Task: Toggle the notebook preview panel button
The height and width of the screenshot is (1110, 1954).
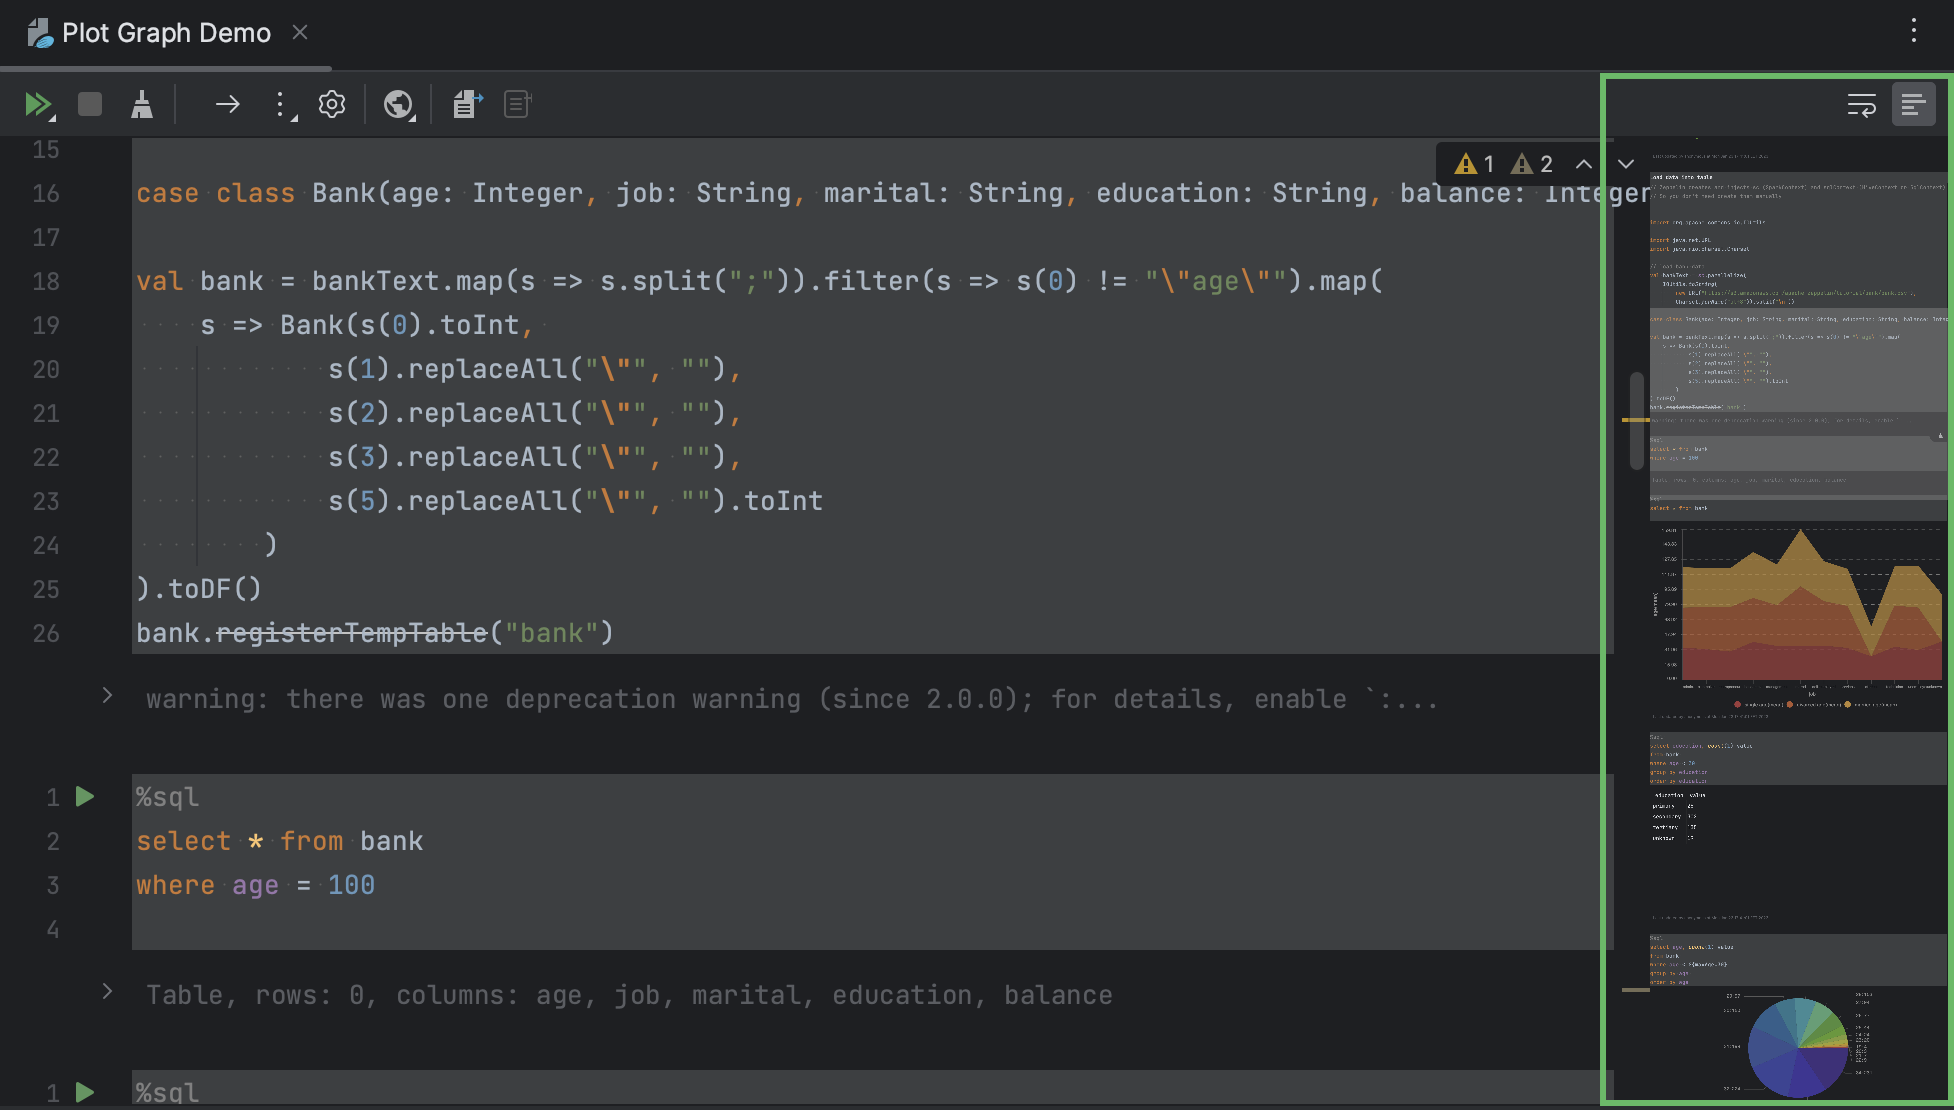Action: point(1912,104)
